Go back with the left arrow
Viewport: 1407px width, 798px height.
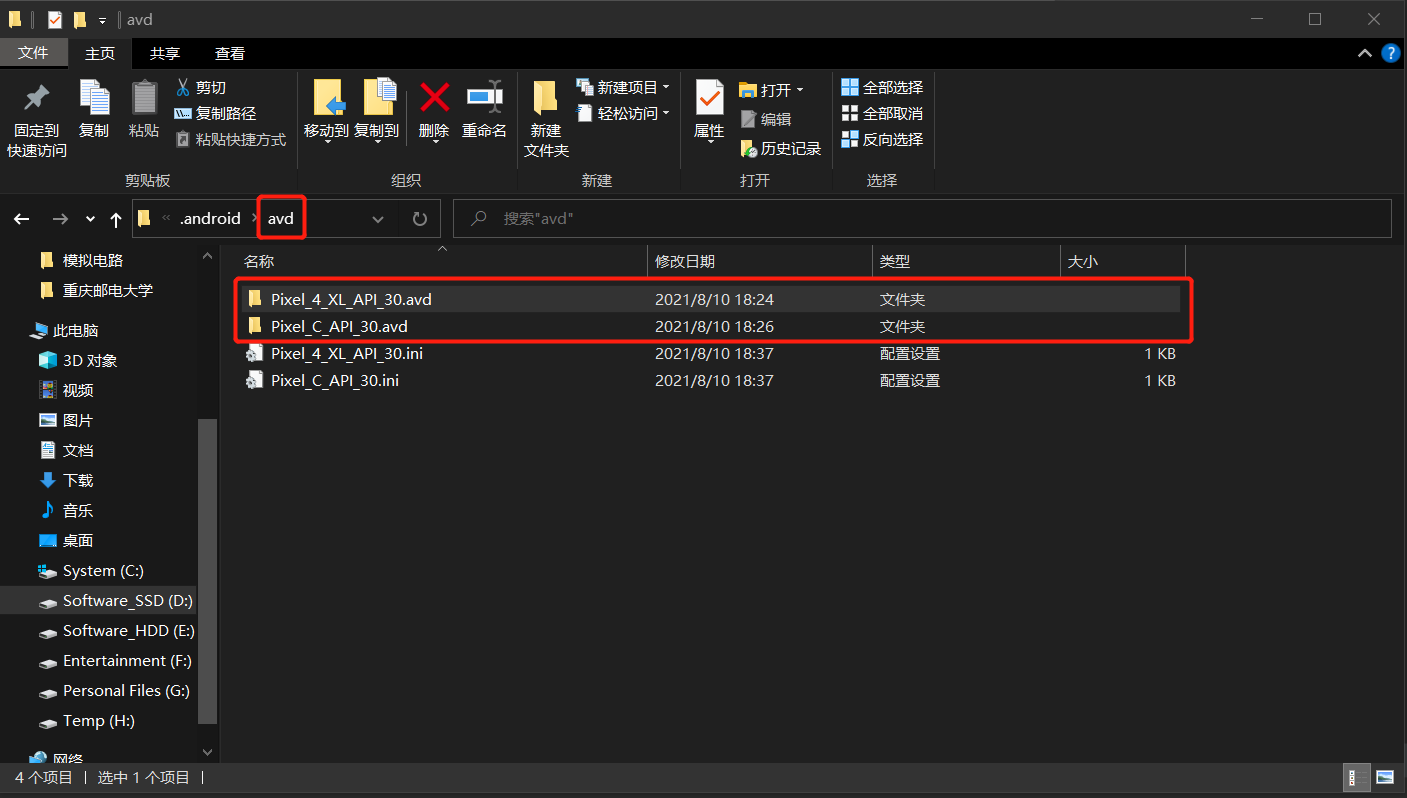coord(22,219)
